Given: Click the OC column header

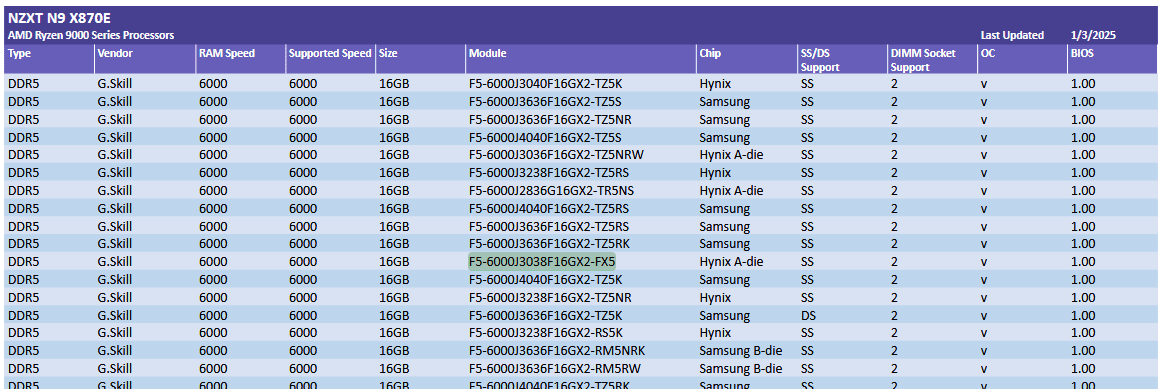Looking at the screenshot, I should coord(987,54).
